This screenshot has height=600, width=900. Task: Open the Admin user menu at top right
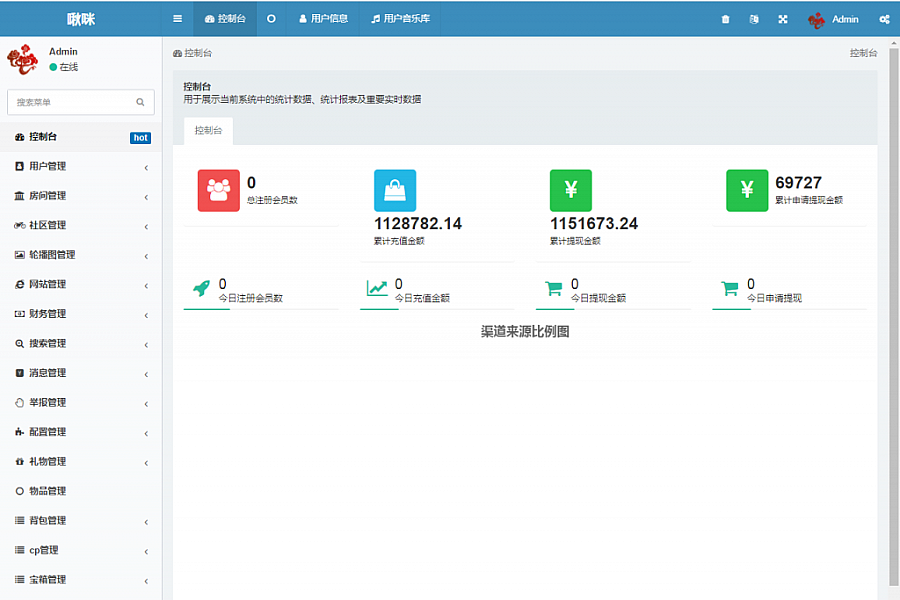(833, 19)
